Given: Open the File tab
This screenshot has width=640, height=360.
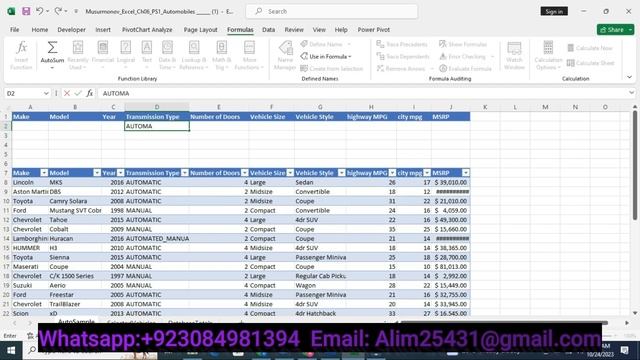Looking at the screenshot, I should (x=15, y=30).
